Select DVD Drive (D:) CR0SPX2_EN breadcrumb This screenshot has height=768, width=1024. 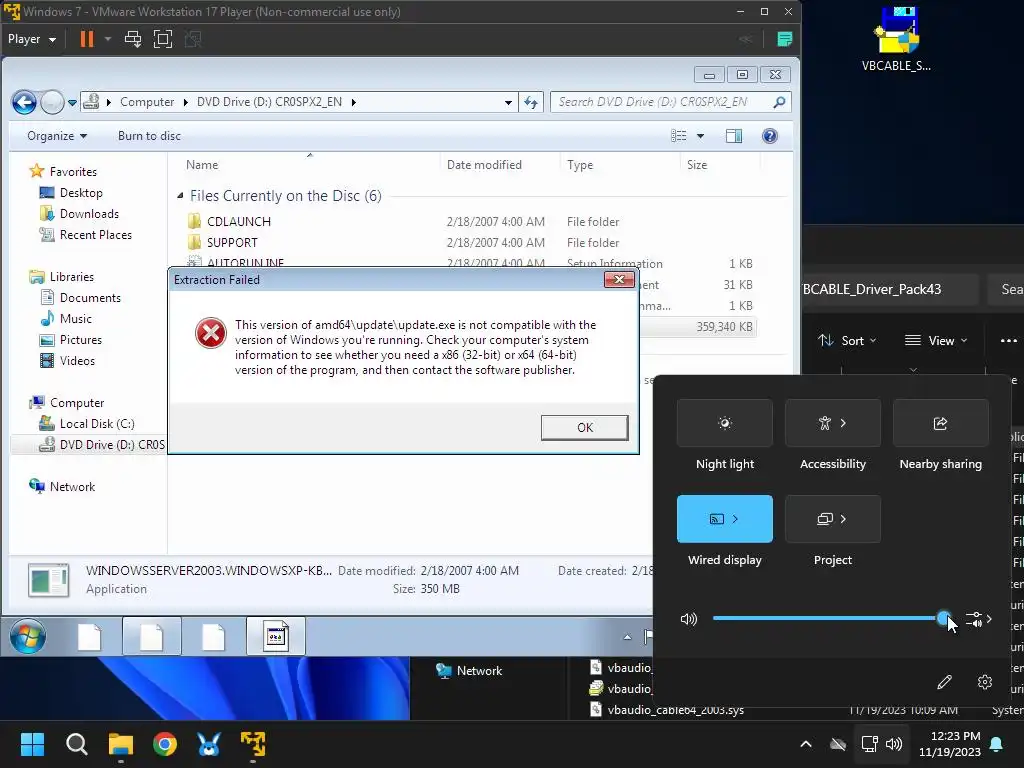tap(269, 102)
